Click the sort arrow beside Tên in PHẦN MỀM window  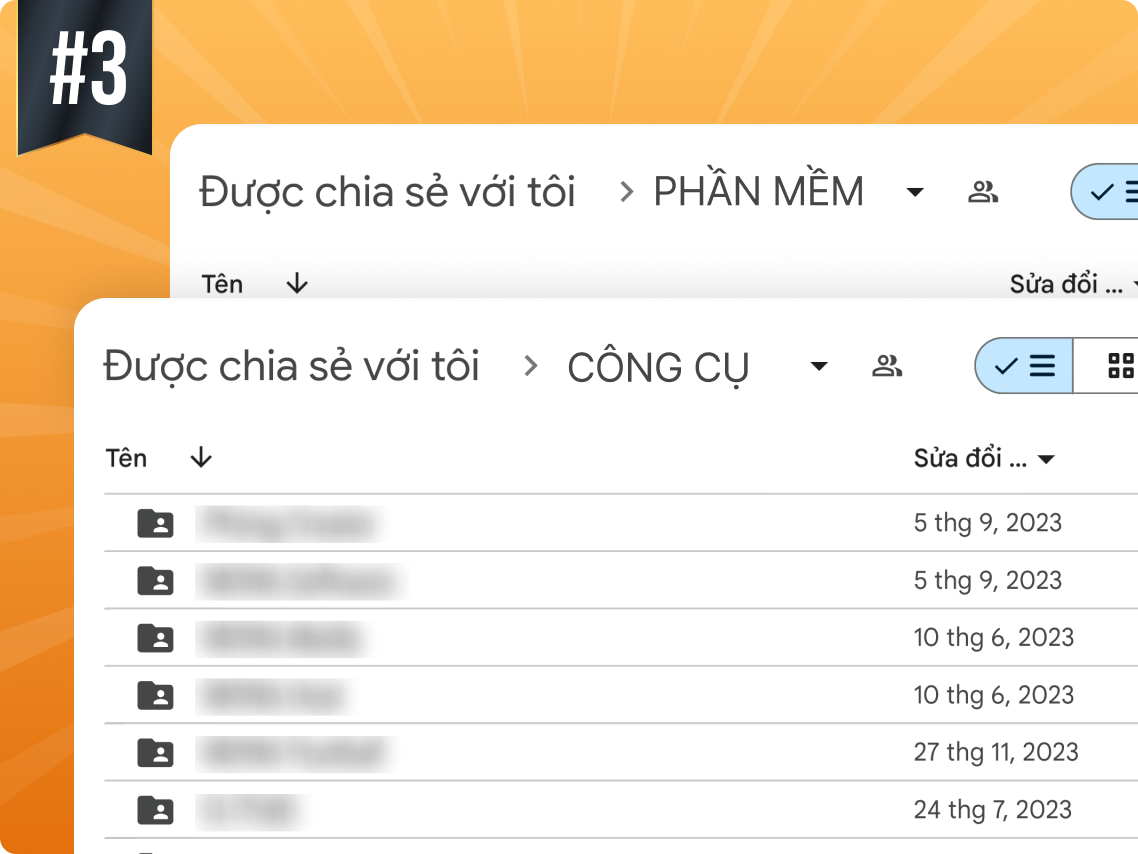click(x=296, y=284)
